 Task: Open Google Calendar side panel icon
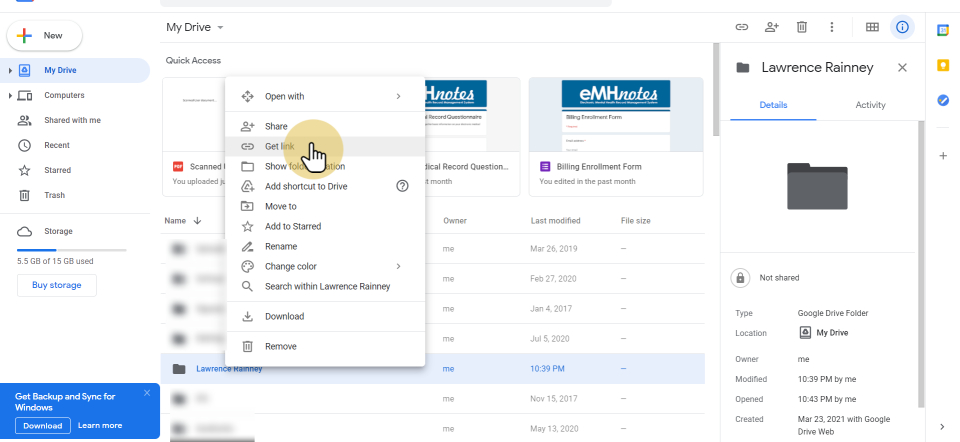coord(942,30)
